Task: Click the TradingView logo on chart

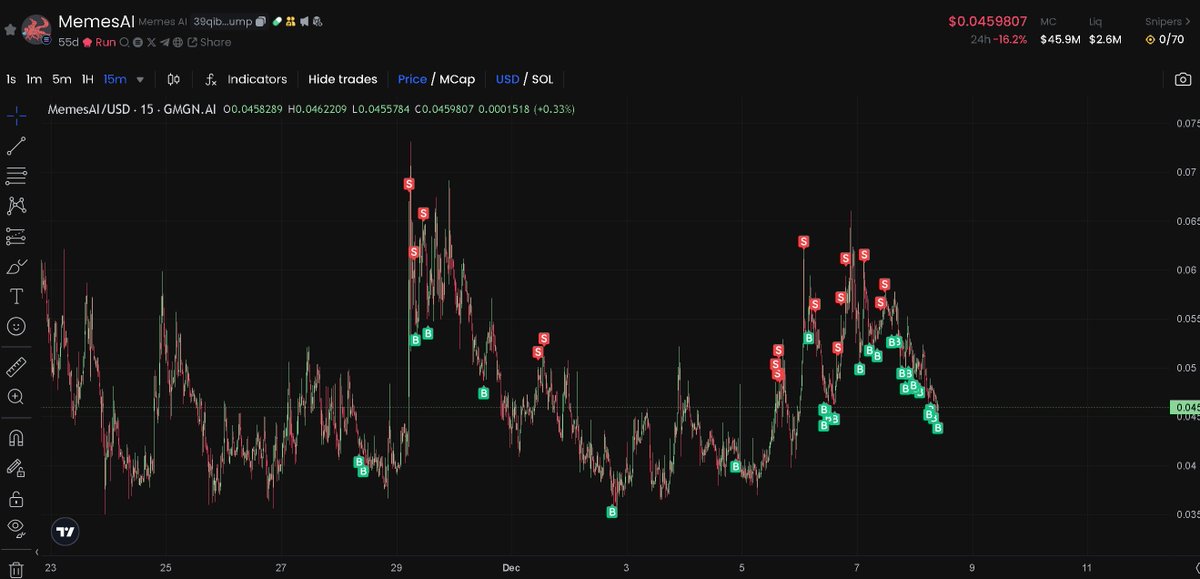Action: [66, 532]
